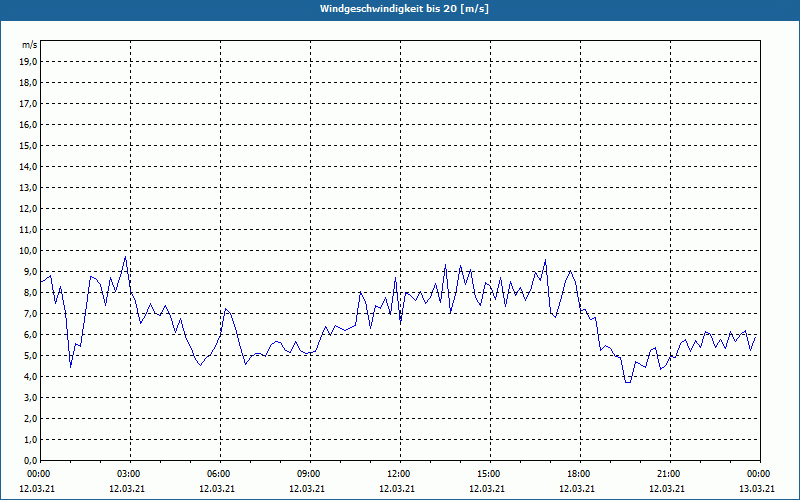Click the lowest dip after 19:00

click(x=628, y=382)
